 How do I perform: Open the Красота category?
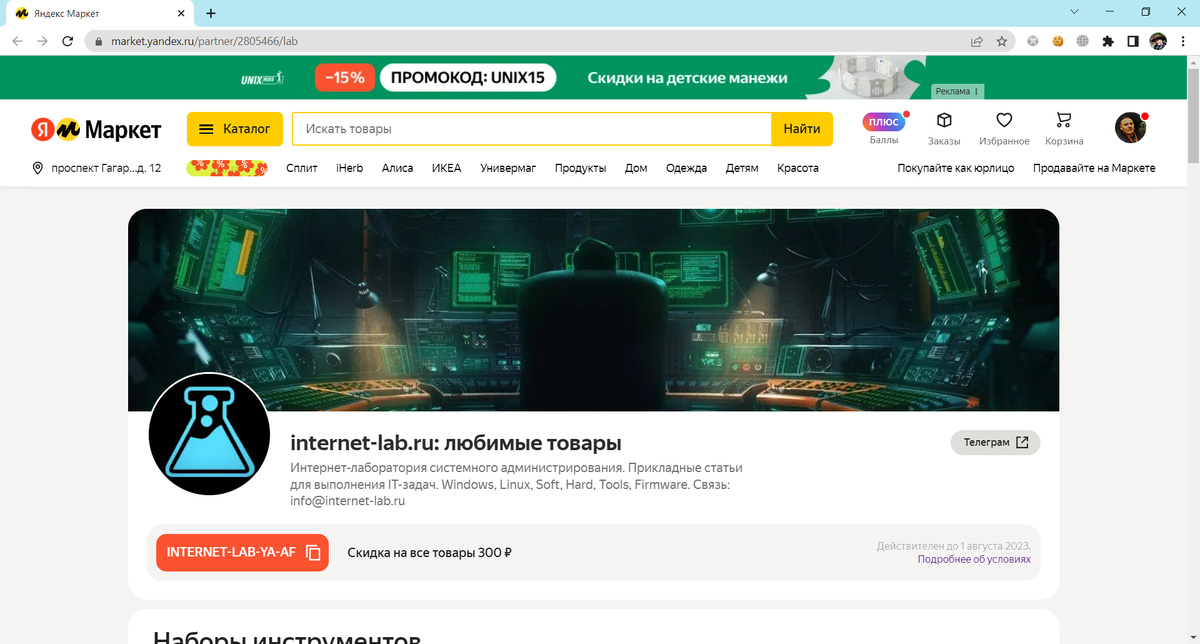pyautogui.click(x=798, y=168)
